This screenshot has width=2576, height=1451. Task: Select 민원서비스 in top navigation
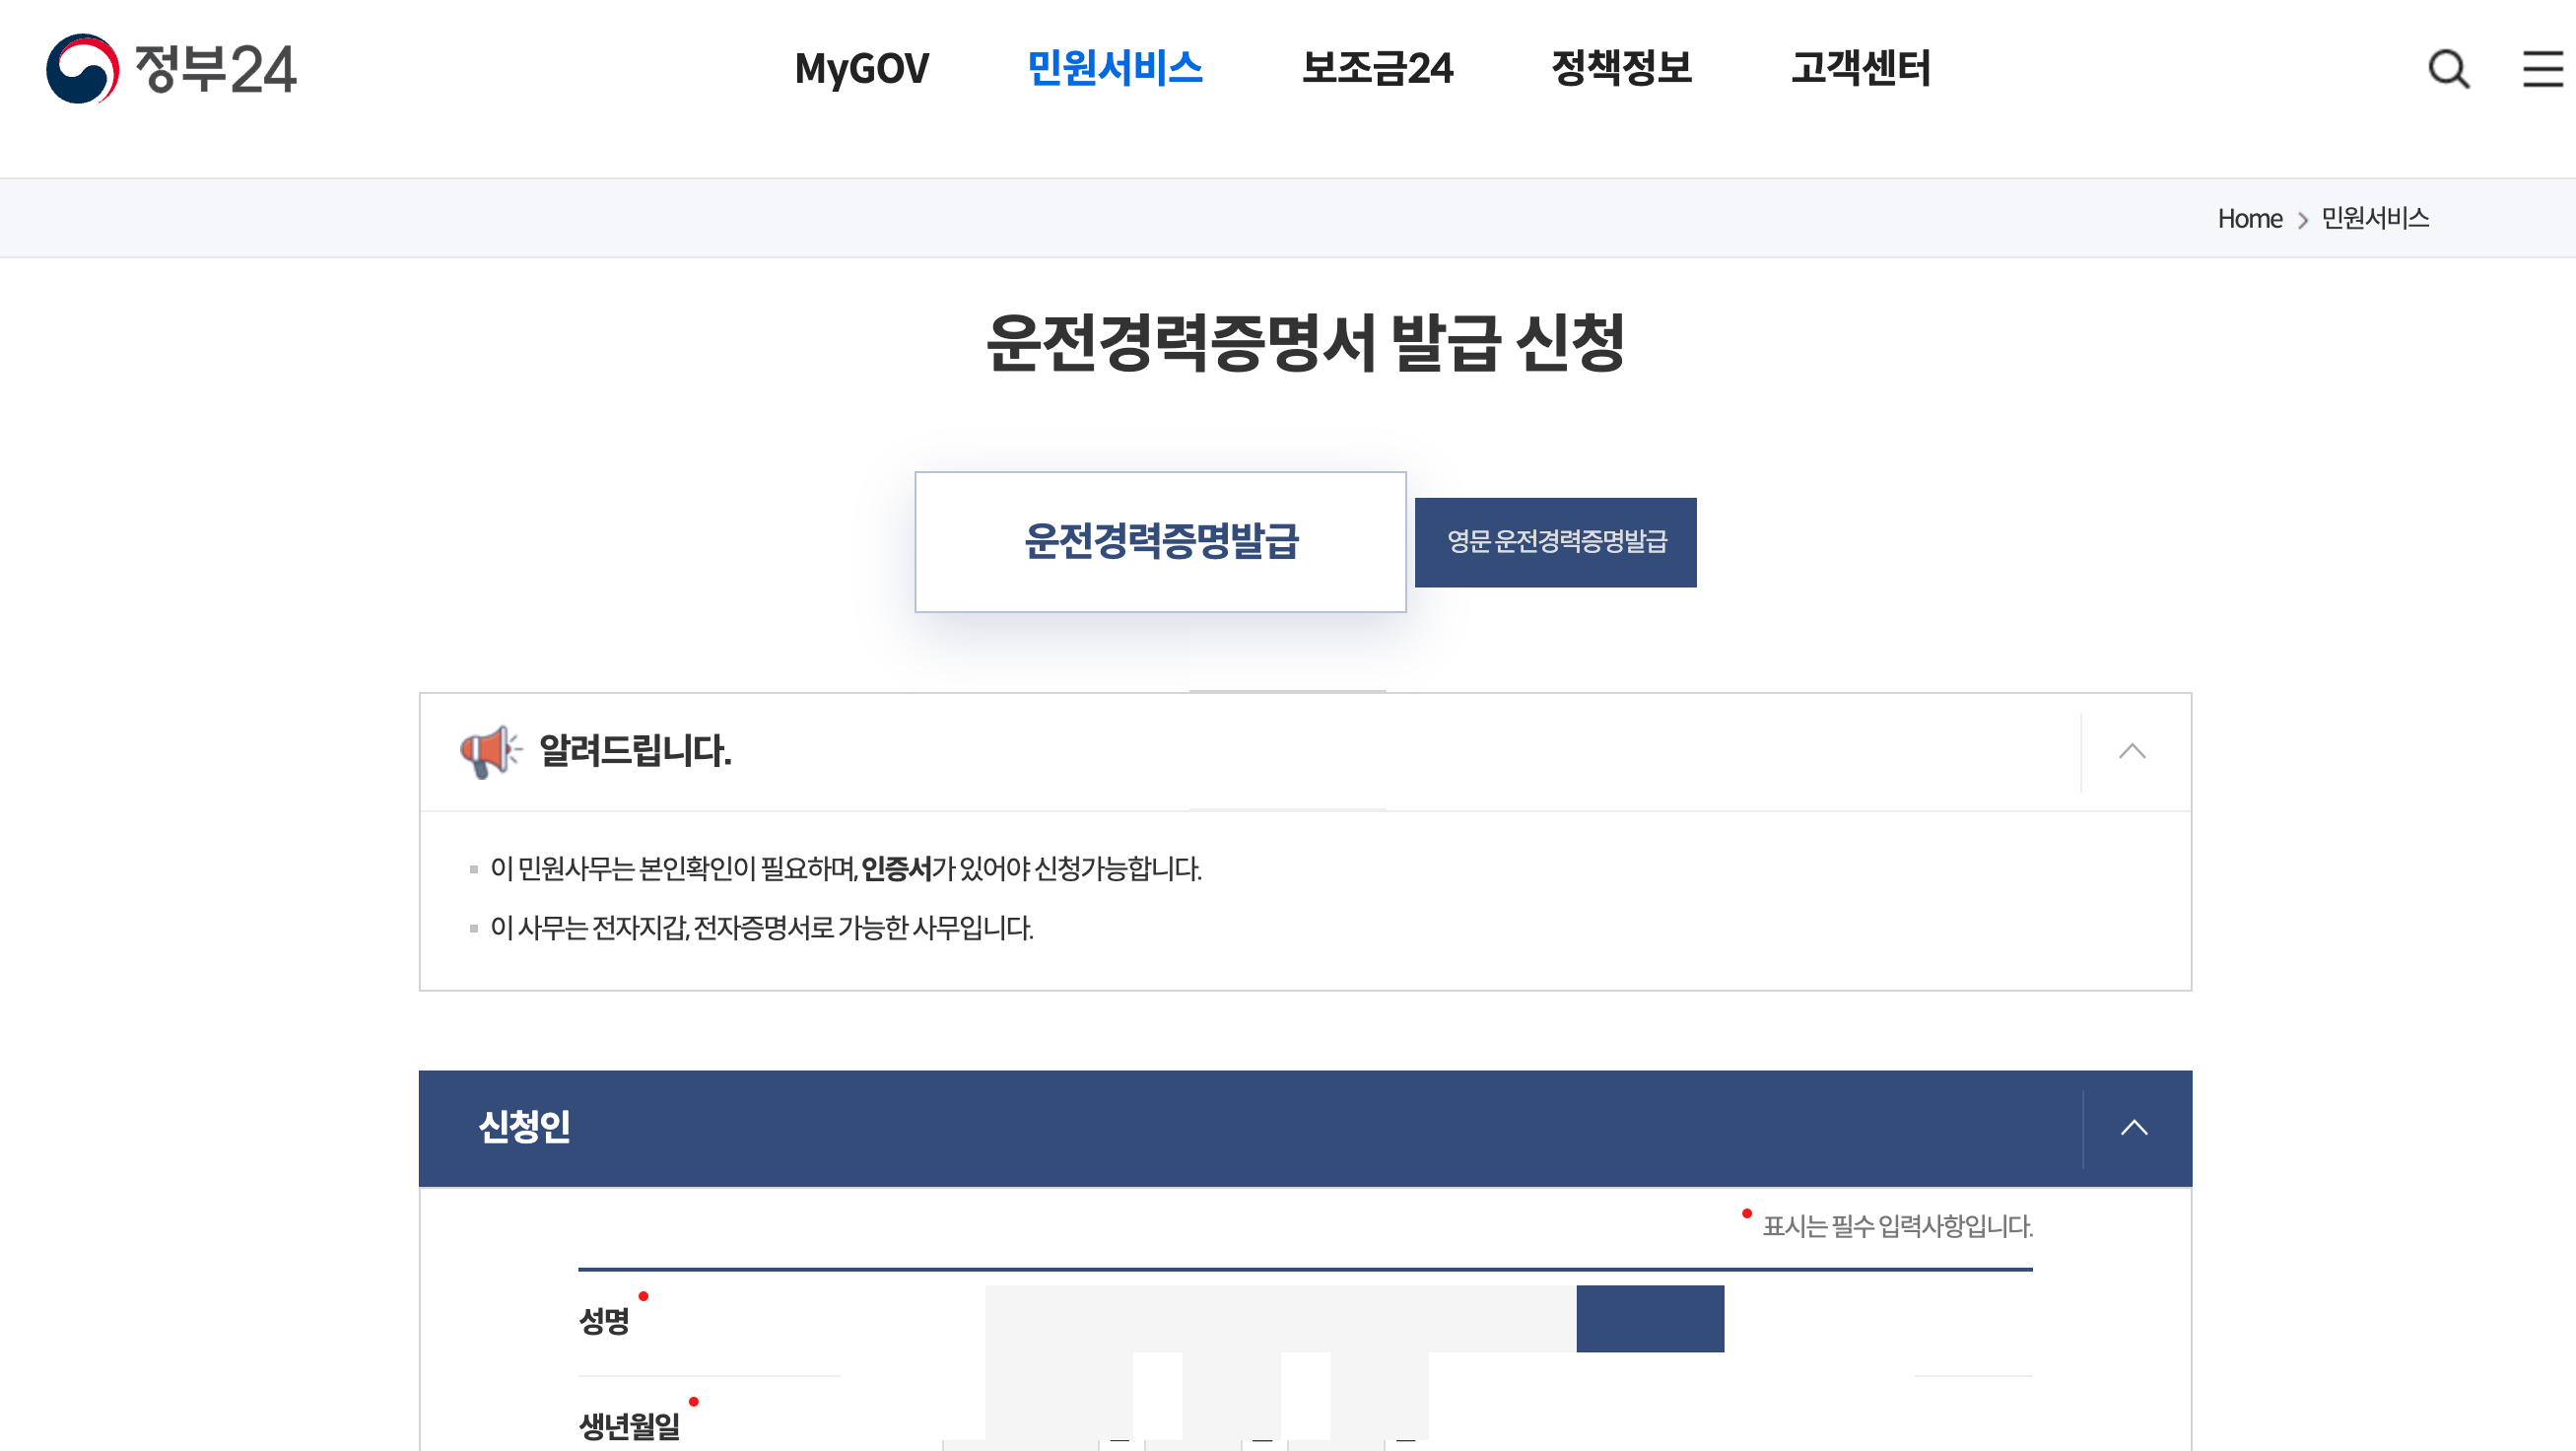click(x=1114, y=68)
